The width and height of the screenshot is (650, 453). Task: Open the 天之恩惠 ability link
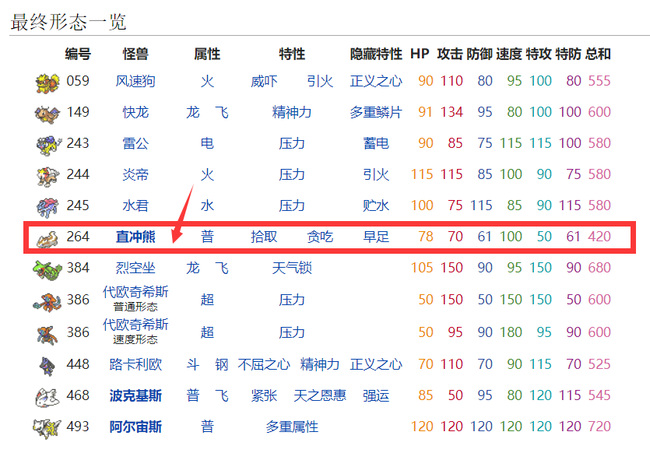320,395
